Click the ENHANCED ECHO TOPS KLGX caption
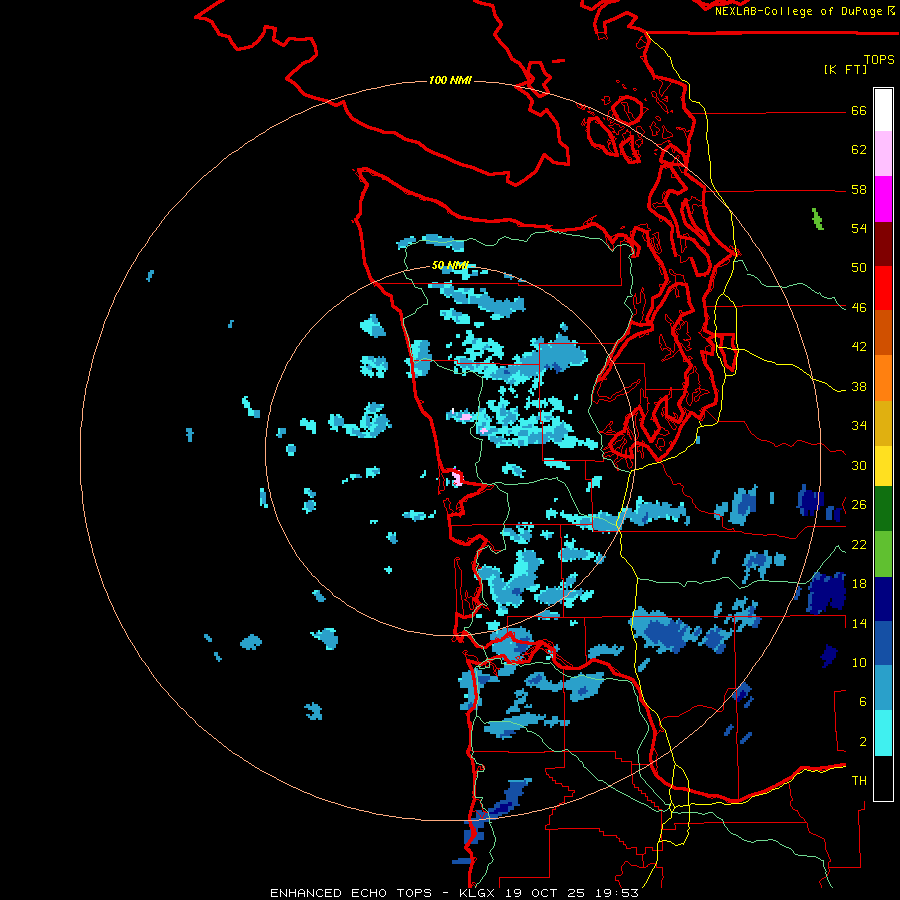 point(454,893)
